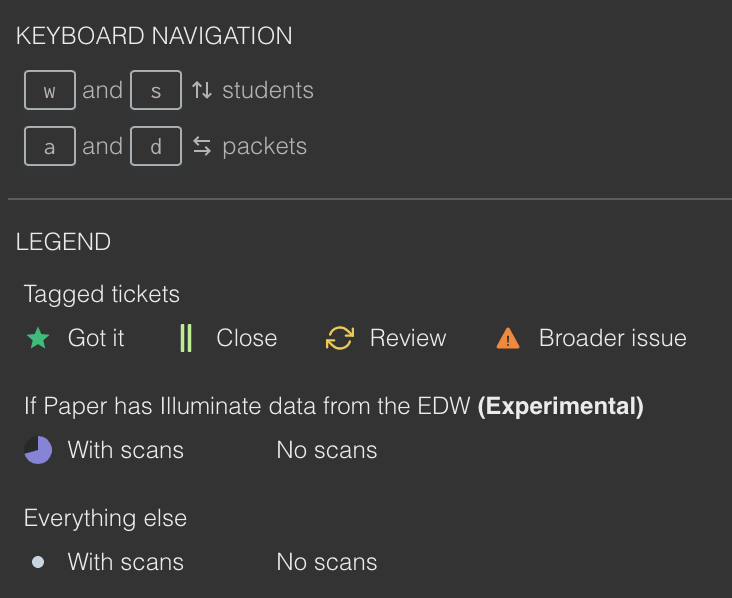Click the yellow Review refresh arrows icon
732x598 pixels.
pyautogui.click(x=340, y=338)
